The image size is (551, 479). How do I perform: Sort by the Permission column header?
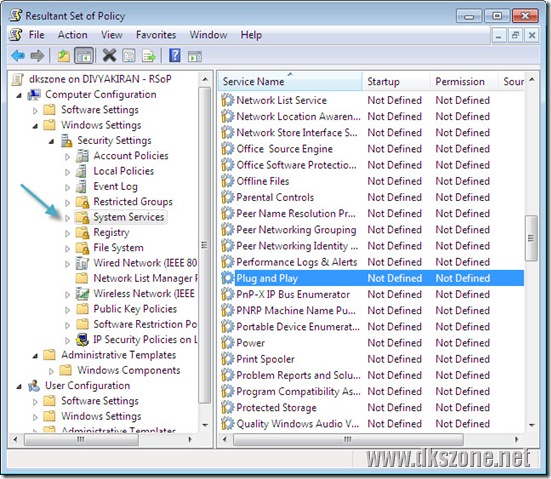[x=464, y=81]
